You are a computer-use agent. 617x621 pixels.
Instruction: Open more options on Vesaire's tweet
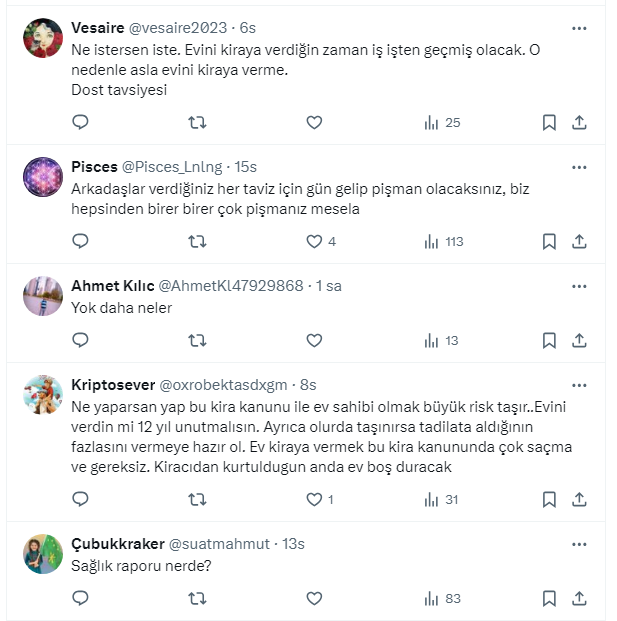point(579,28)
